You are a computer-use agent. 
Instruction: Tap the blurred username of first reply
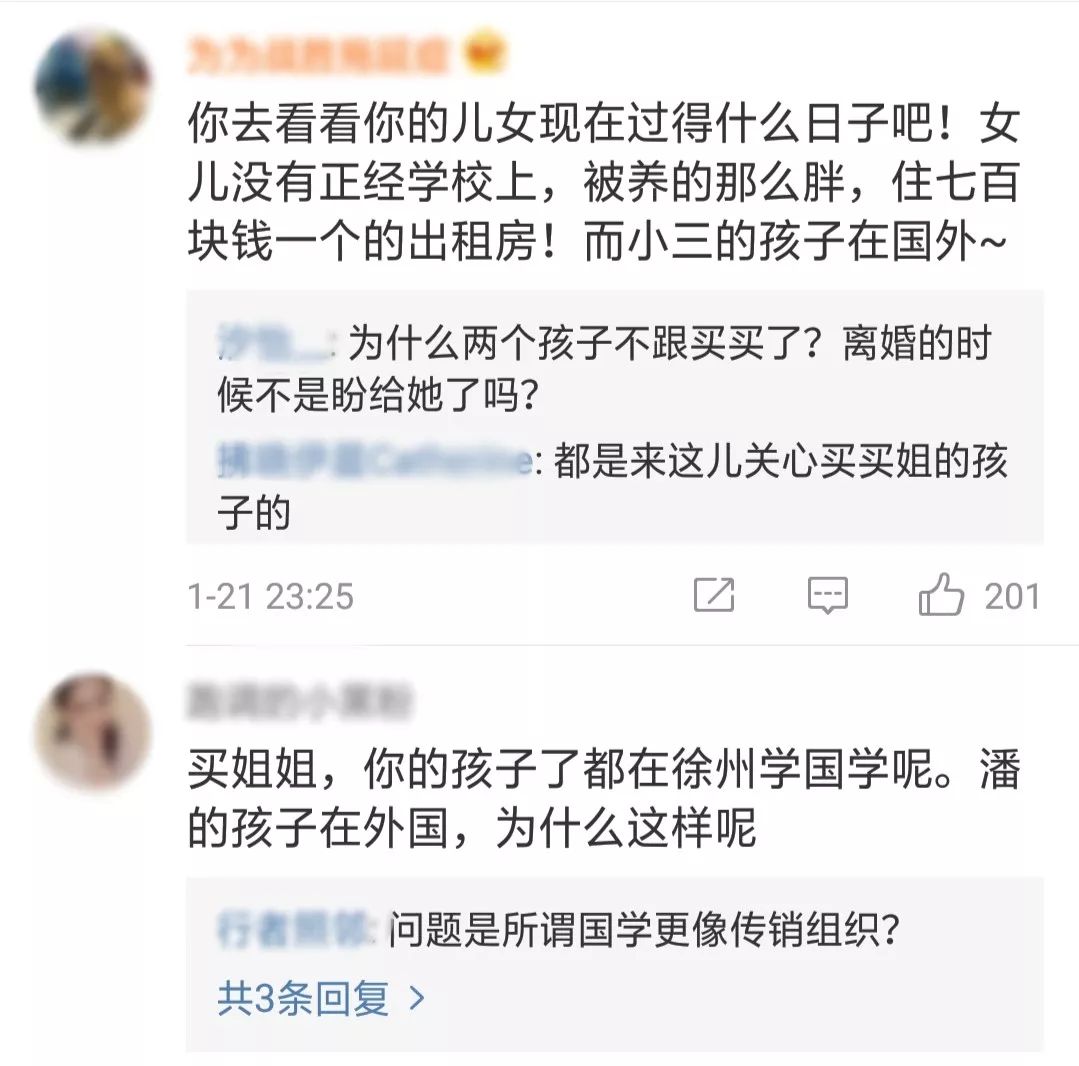point(275,342)
